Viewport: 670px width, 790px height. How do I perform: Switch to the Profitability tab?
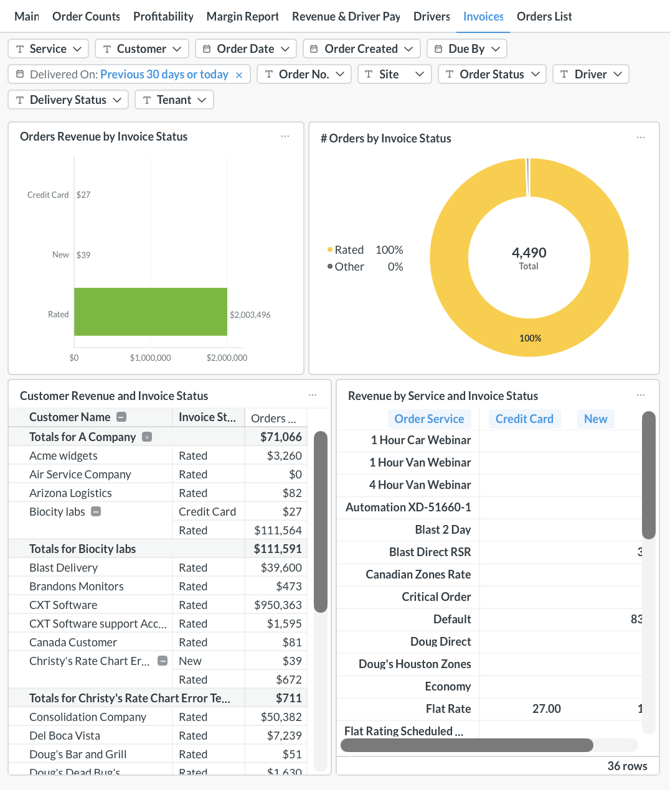click(x=163, y=16)
